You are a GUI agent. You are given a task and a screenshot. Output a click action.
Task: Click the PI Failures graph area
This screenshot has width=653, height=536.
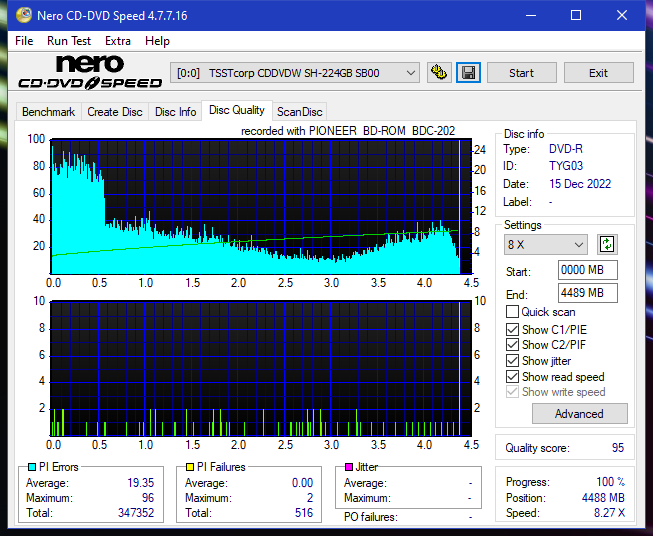(261, 368)
